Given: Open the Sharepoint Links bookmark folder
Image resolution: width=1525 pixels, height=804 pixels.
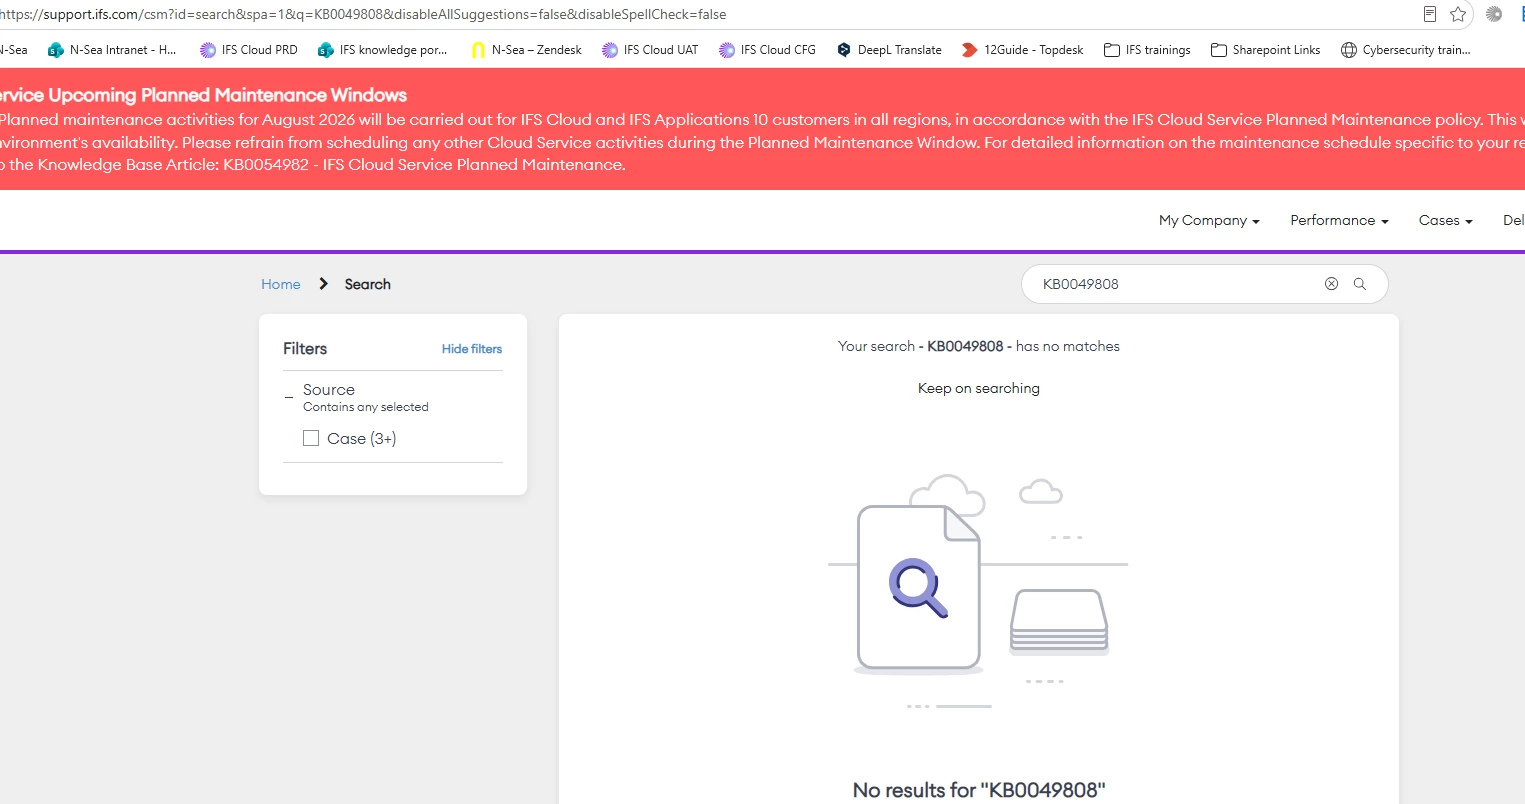Looking at the screenshot, I should (1265, 50).
